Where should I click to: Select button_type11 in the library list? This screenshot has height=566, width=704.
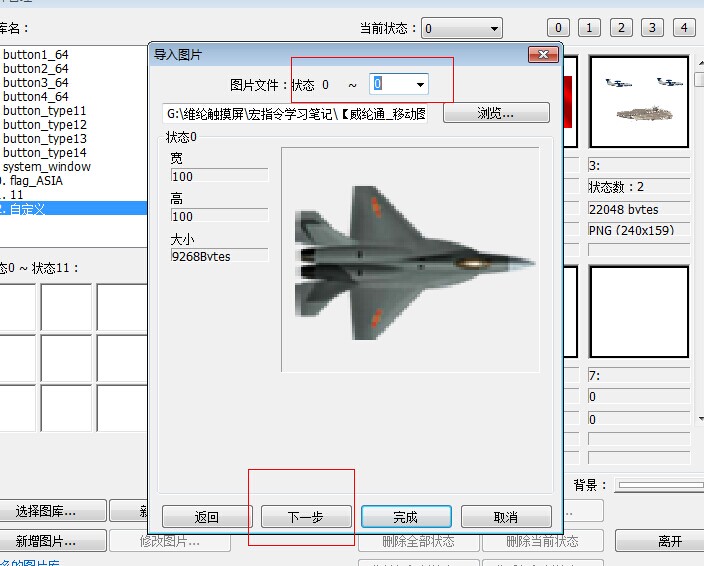point(45,111)
